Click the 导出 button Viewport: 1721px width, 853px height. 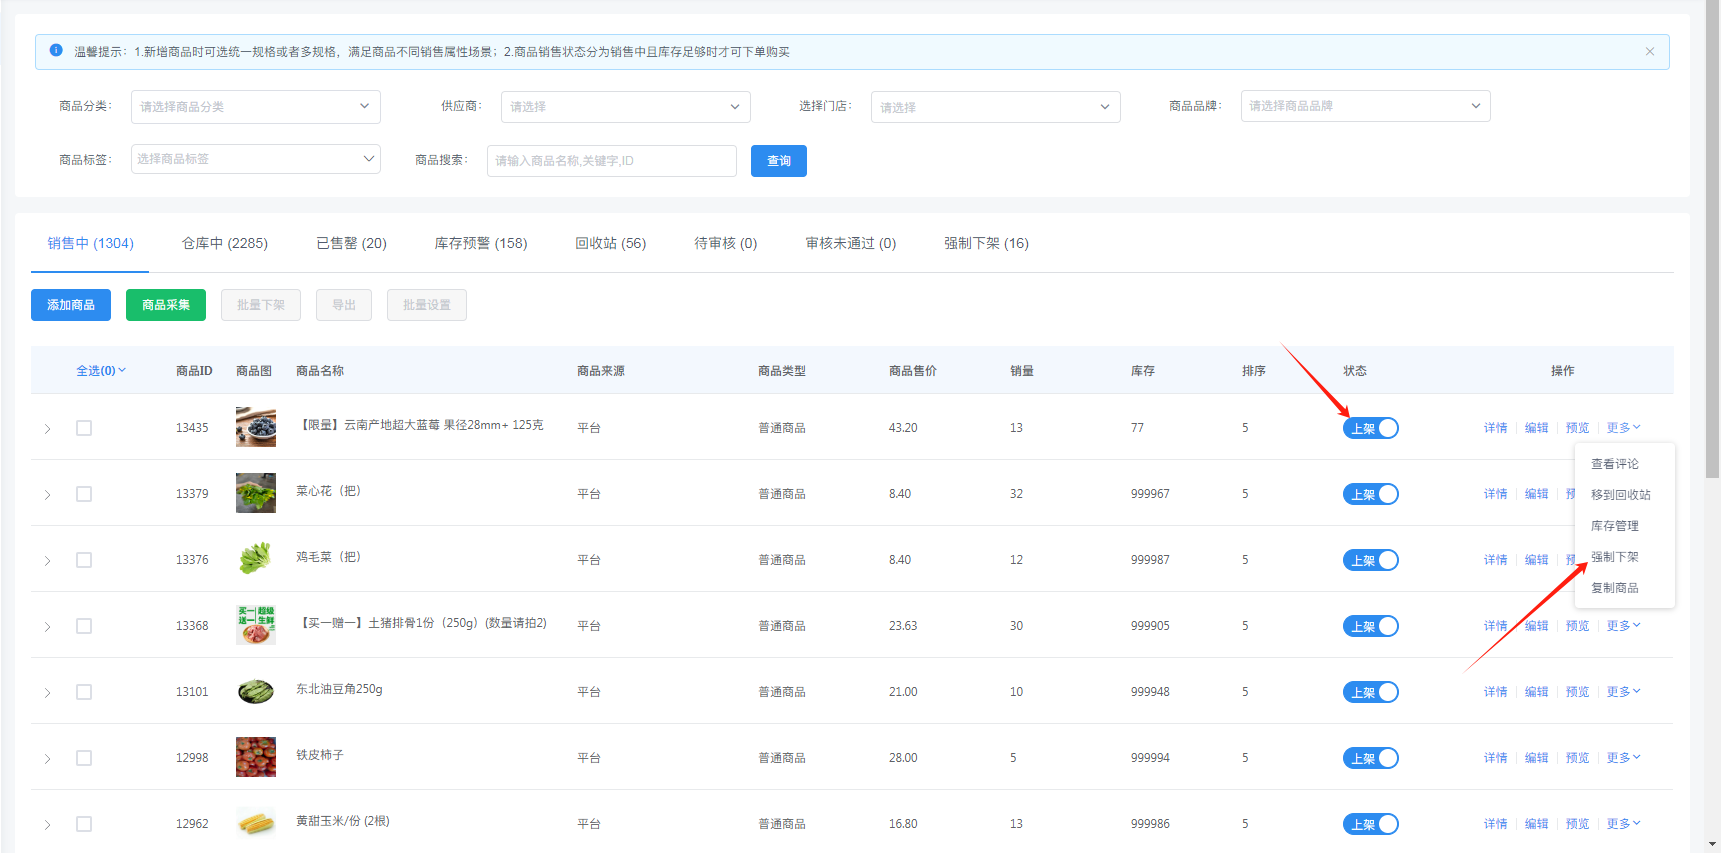tap(344, 305)
